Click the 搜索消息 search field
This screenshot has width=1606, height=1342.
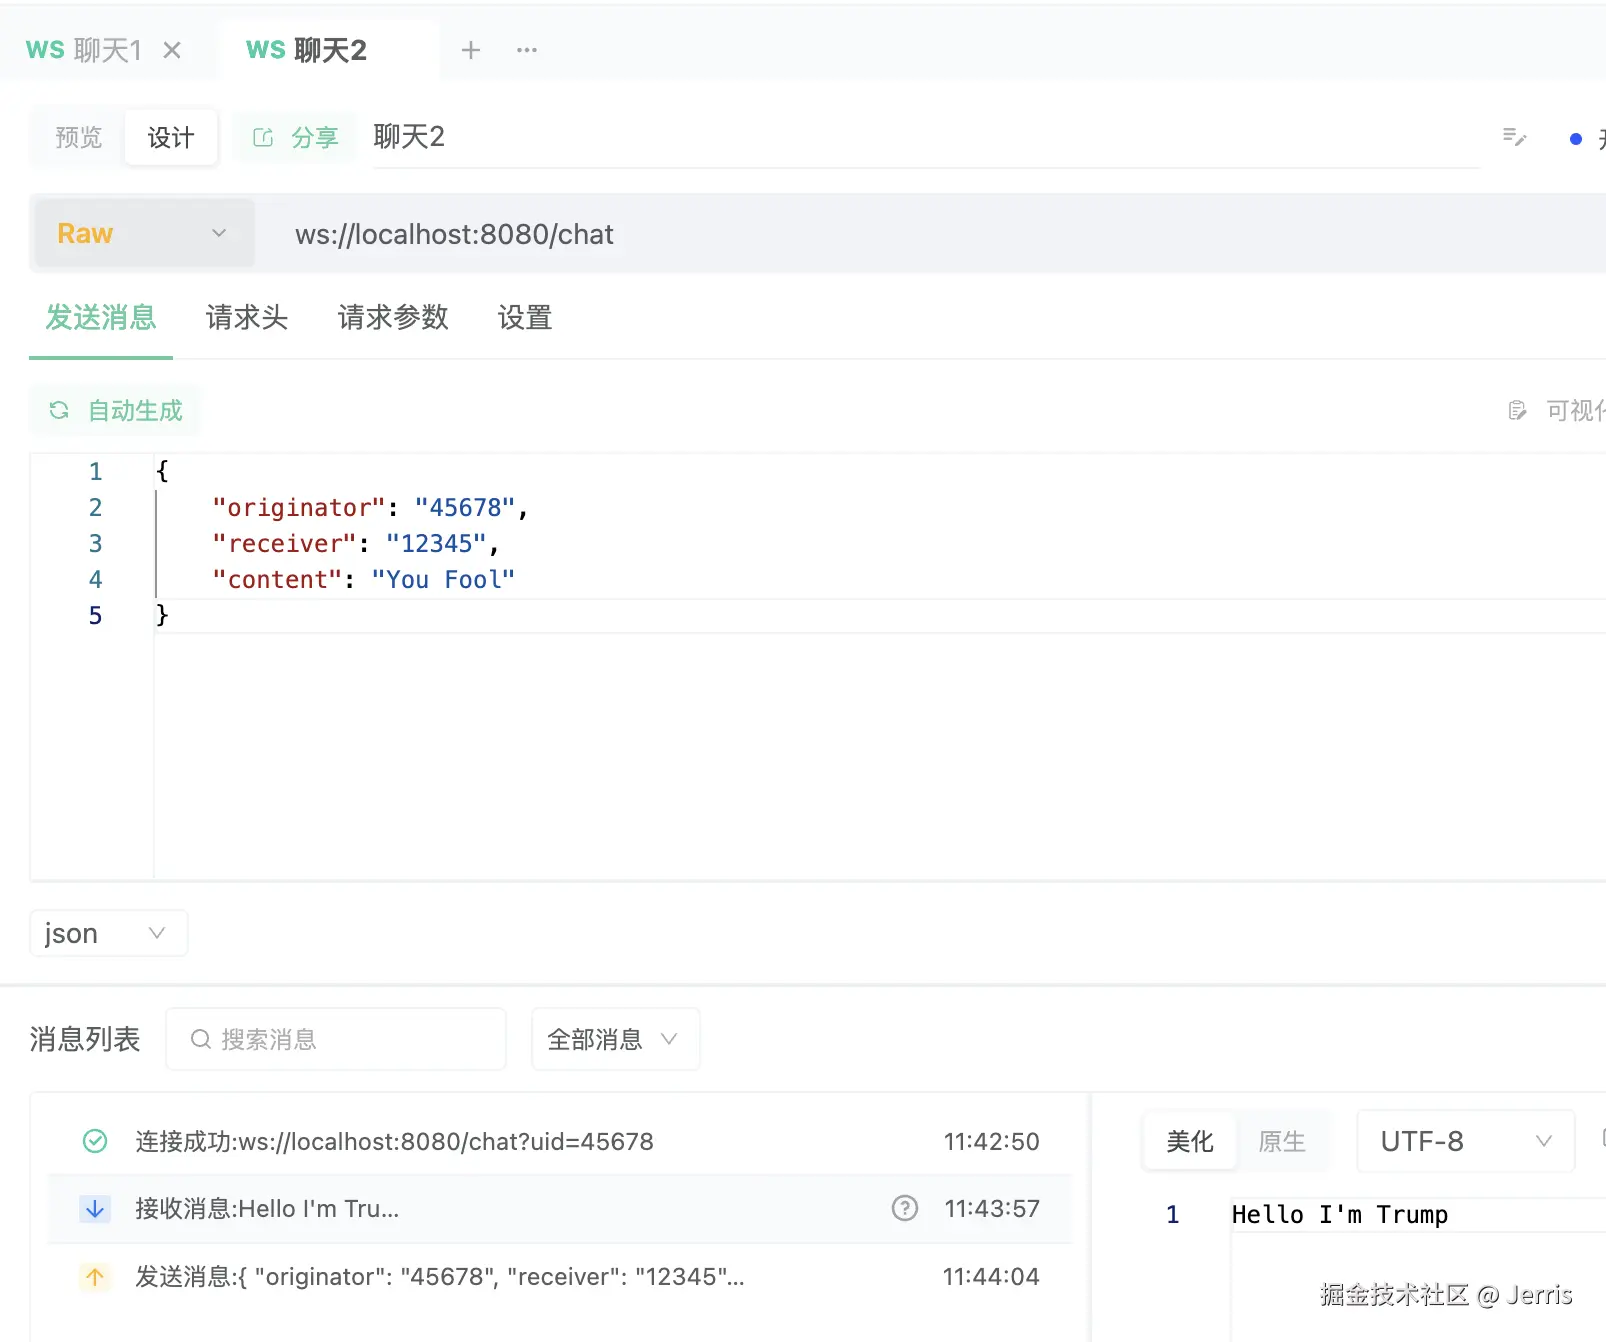click(336, 1039)
